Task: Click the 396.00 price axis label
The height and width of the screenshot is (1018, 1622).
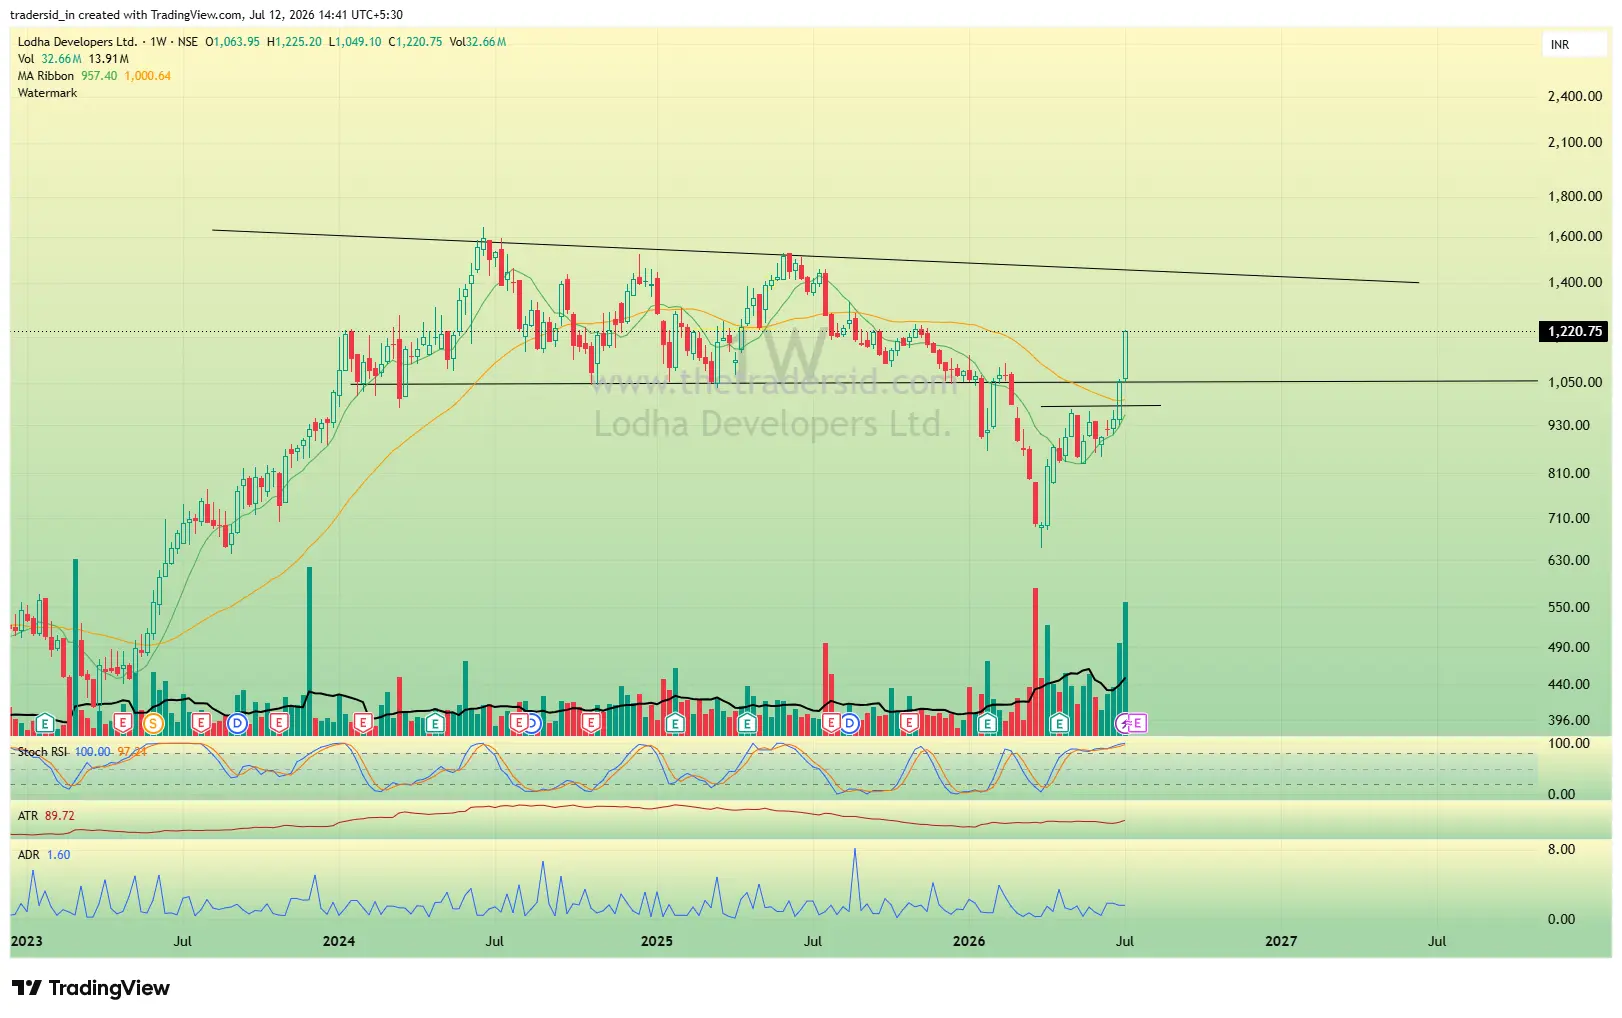Action: click(1569, 720)
